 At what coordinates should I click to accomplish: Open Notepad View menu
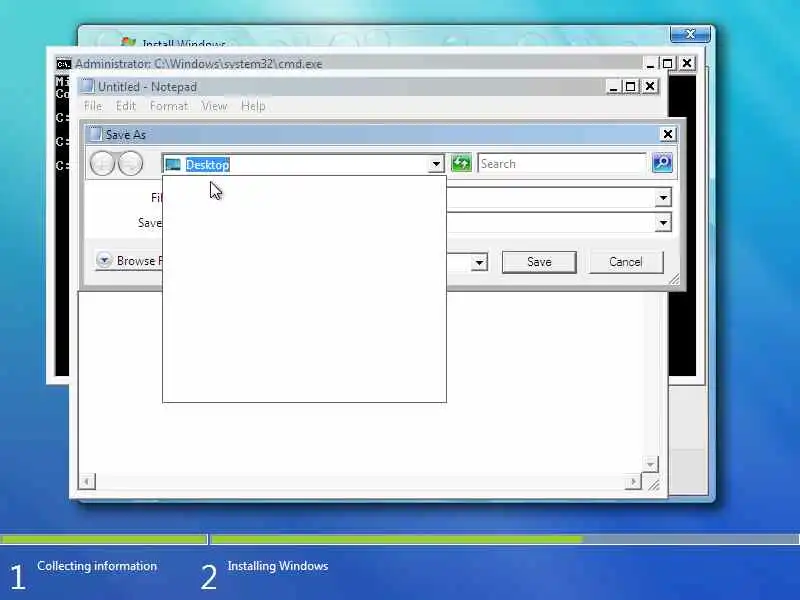[214, 106]
